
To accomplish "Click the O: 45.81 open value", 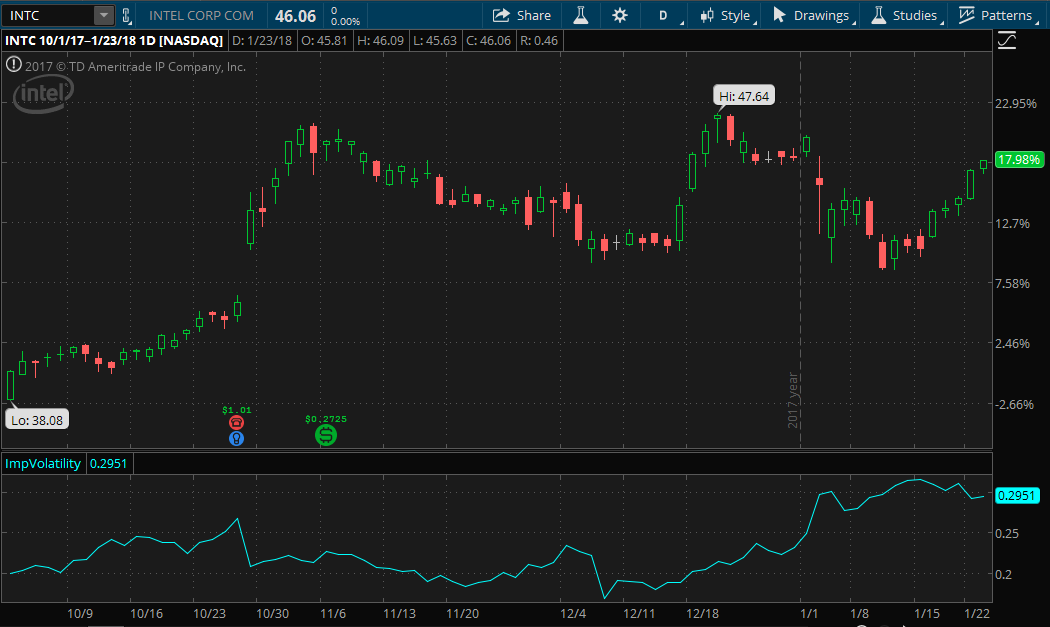I will (324, 41).
